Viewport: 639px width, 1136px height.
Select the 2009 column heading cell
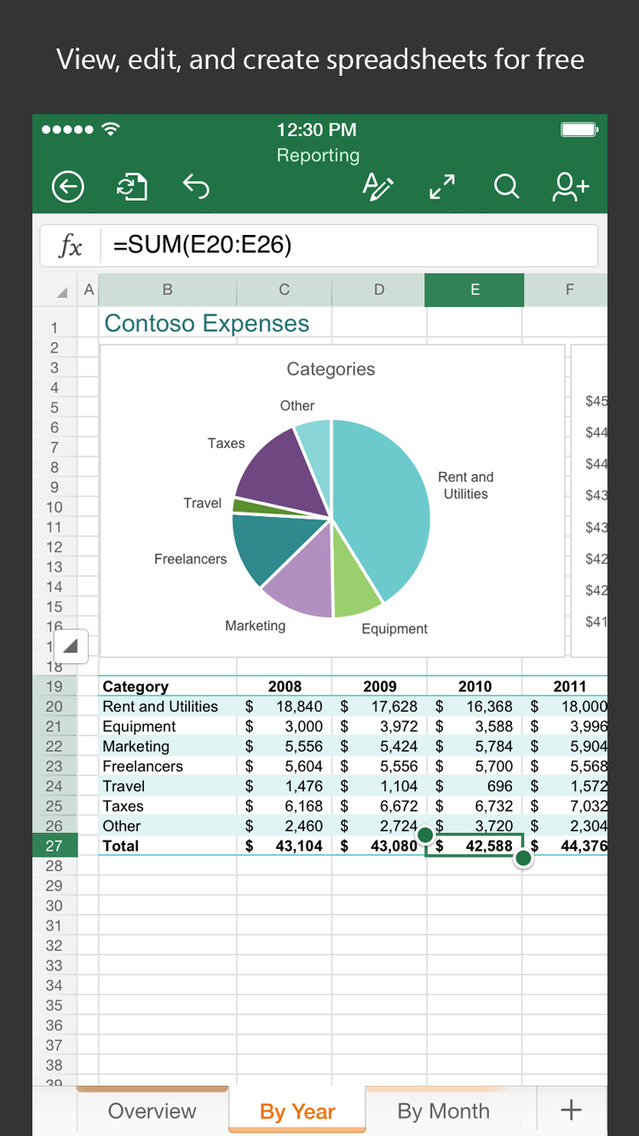tap(380, 686)
